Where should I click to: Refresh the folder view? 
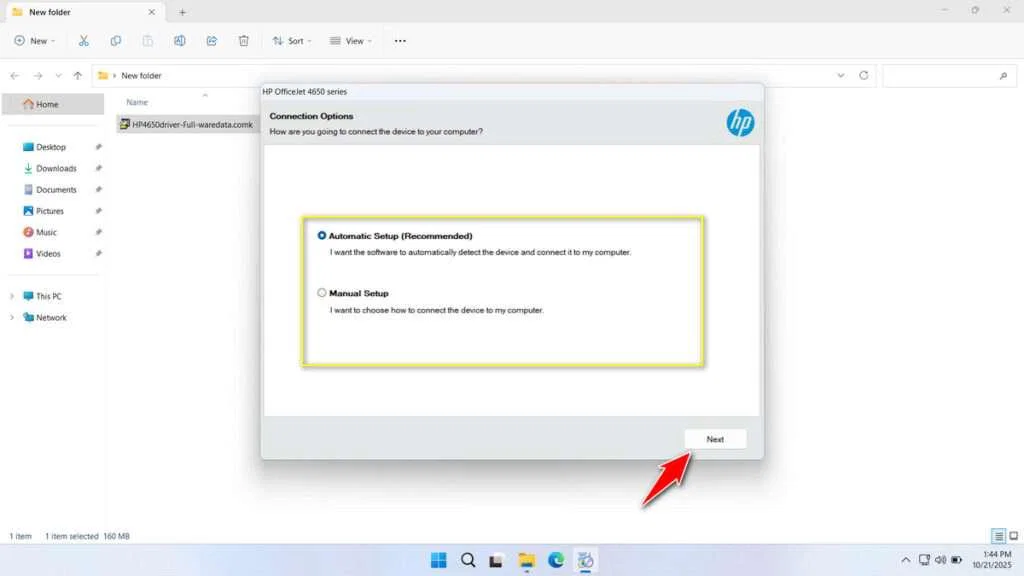[863, 75]
